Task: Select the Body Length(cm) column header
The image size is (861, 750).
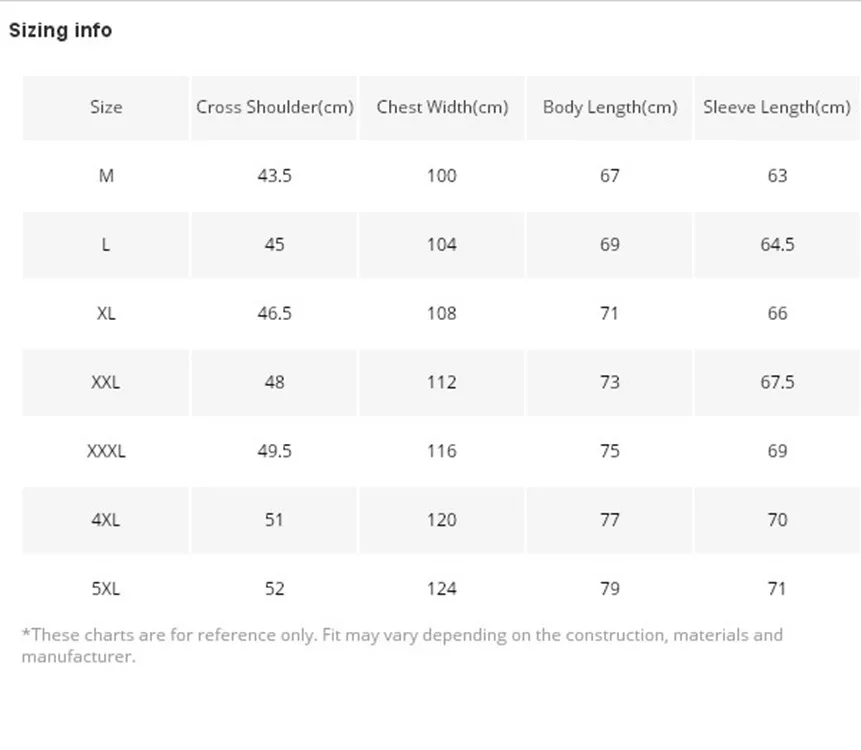Action: 609,107
